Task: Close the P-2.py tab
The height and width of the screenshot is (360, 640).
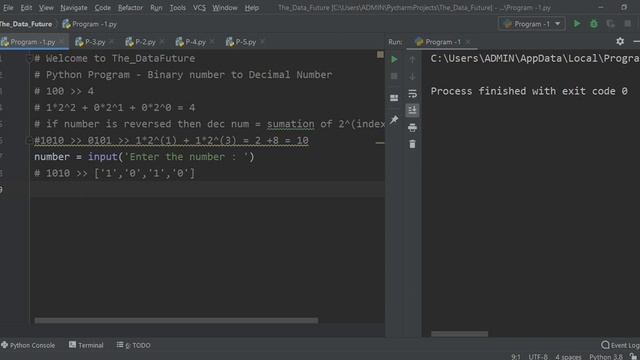Action: click(x=162, y=42)
